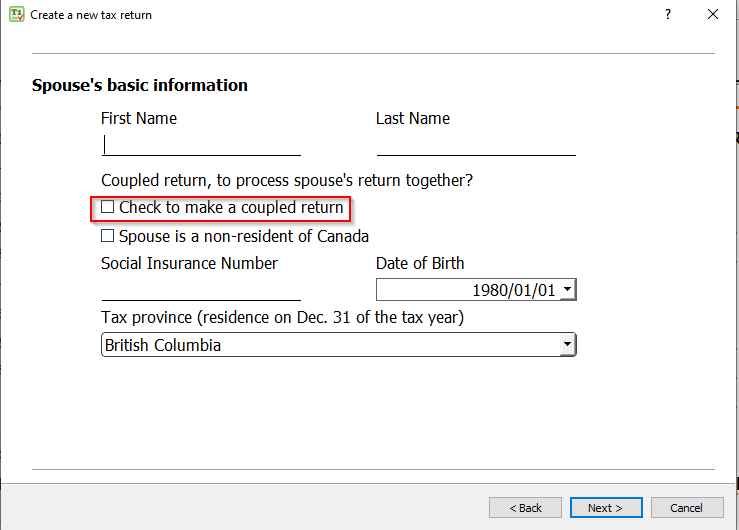Click the tax app icon in title bar
This screenshot has height=530, width=739.
tap(16, 15)
